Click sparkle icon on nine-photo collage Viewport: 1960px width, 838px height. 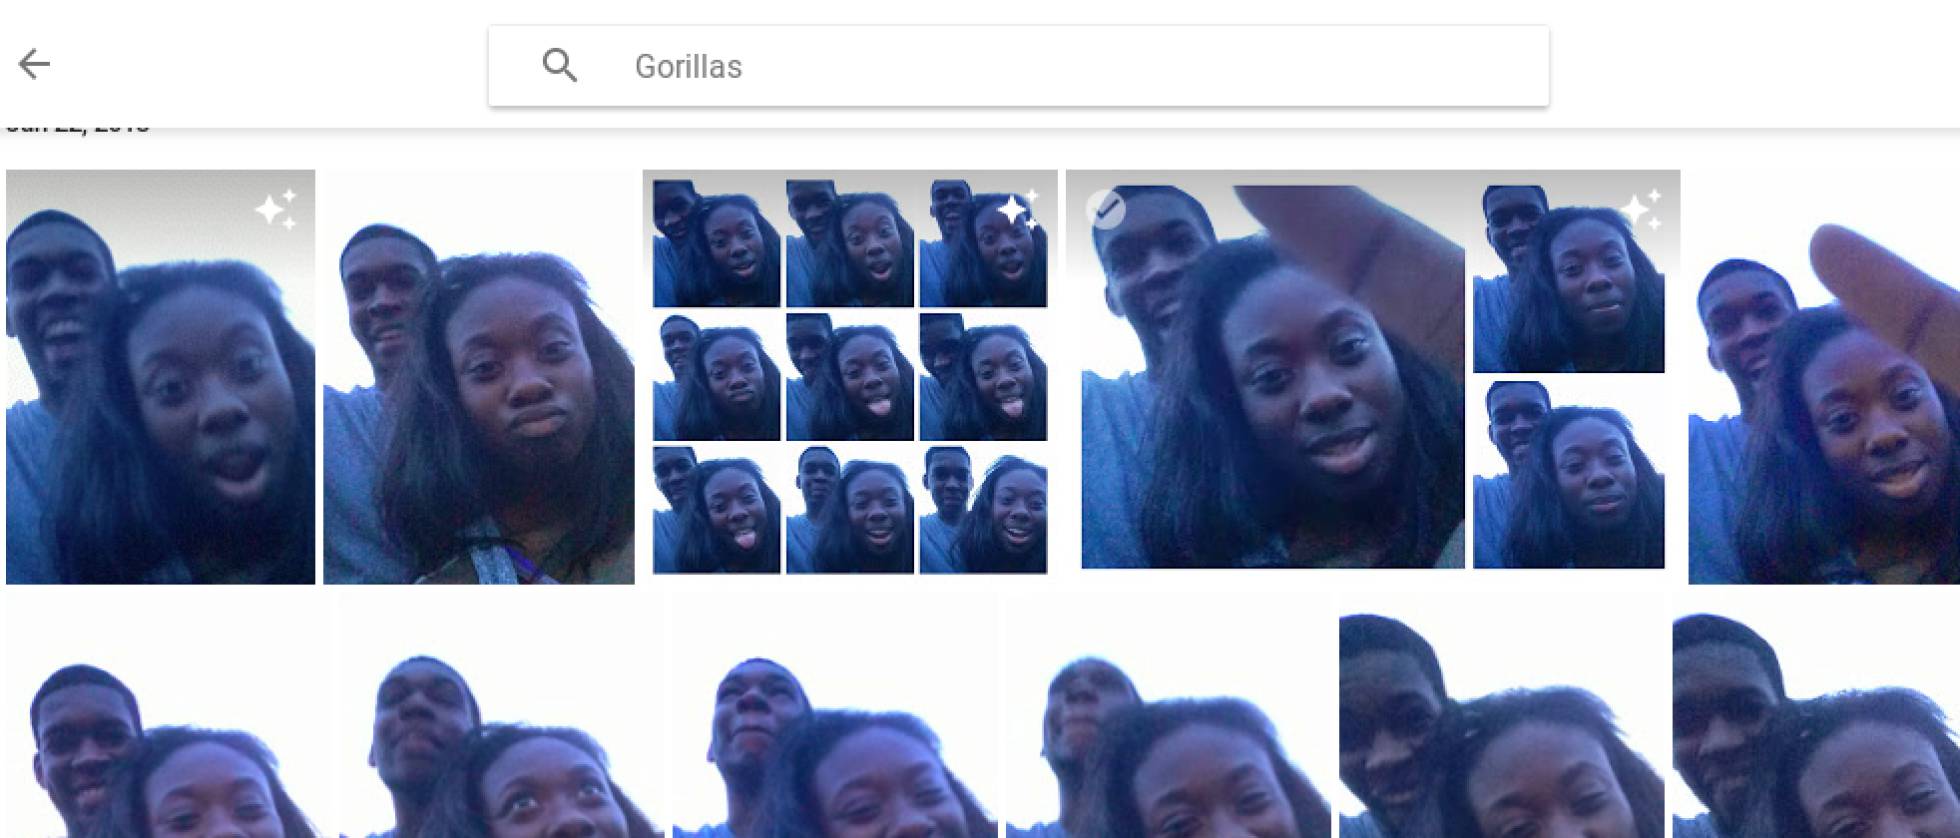point(1018,209)
